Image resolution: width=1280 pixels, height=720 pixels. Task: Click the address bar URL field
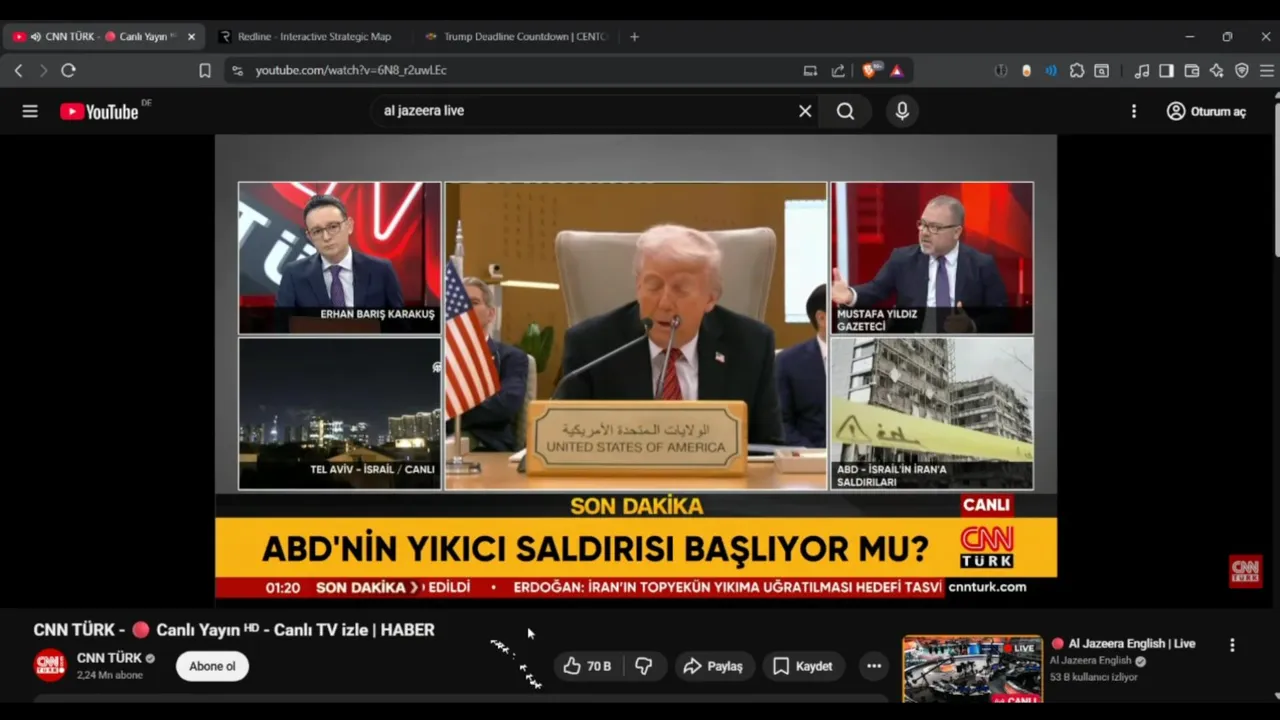click(520, 70)
